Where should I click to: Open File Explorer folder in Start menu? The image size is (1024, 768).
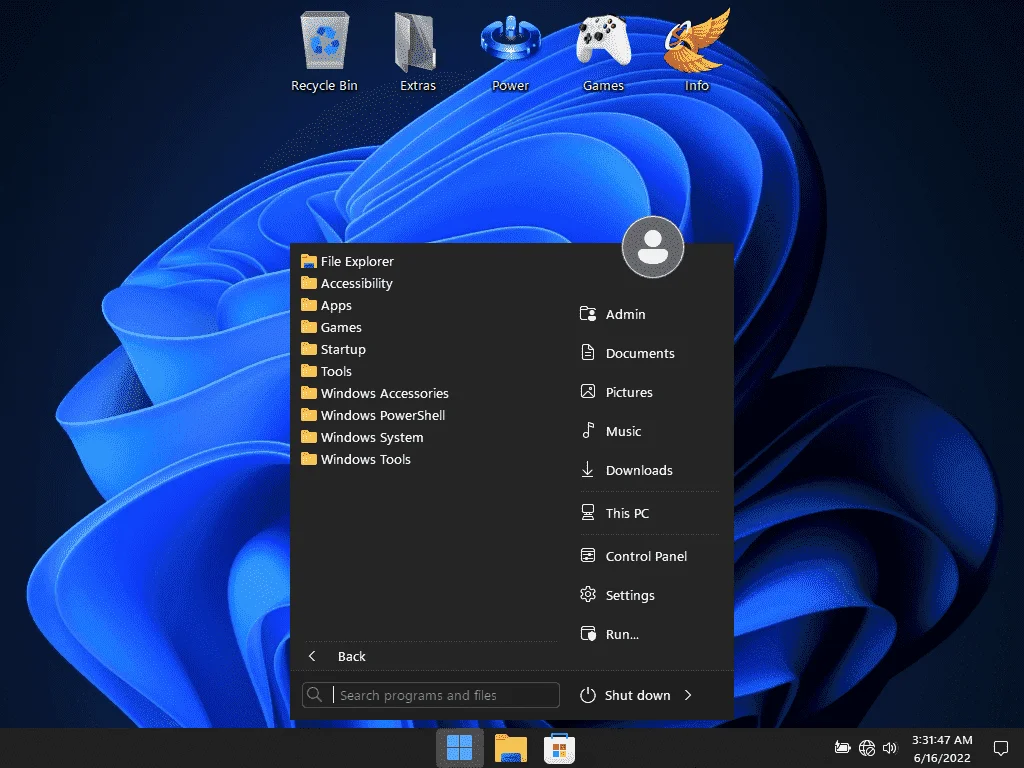pyautogui.click(x=347, y=261)
